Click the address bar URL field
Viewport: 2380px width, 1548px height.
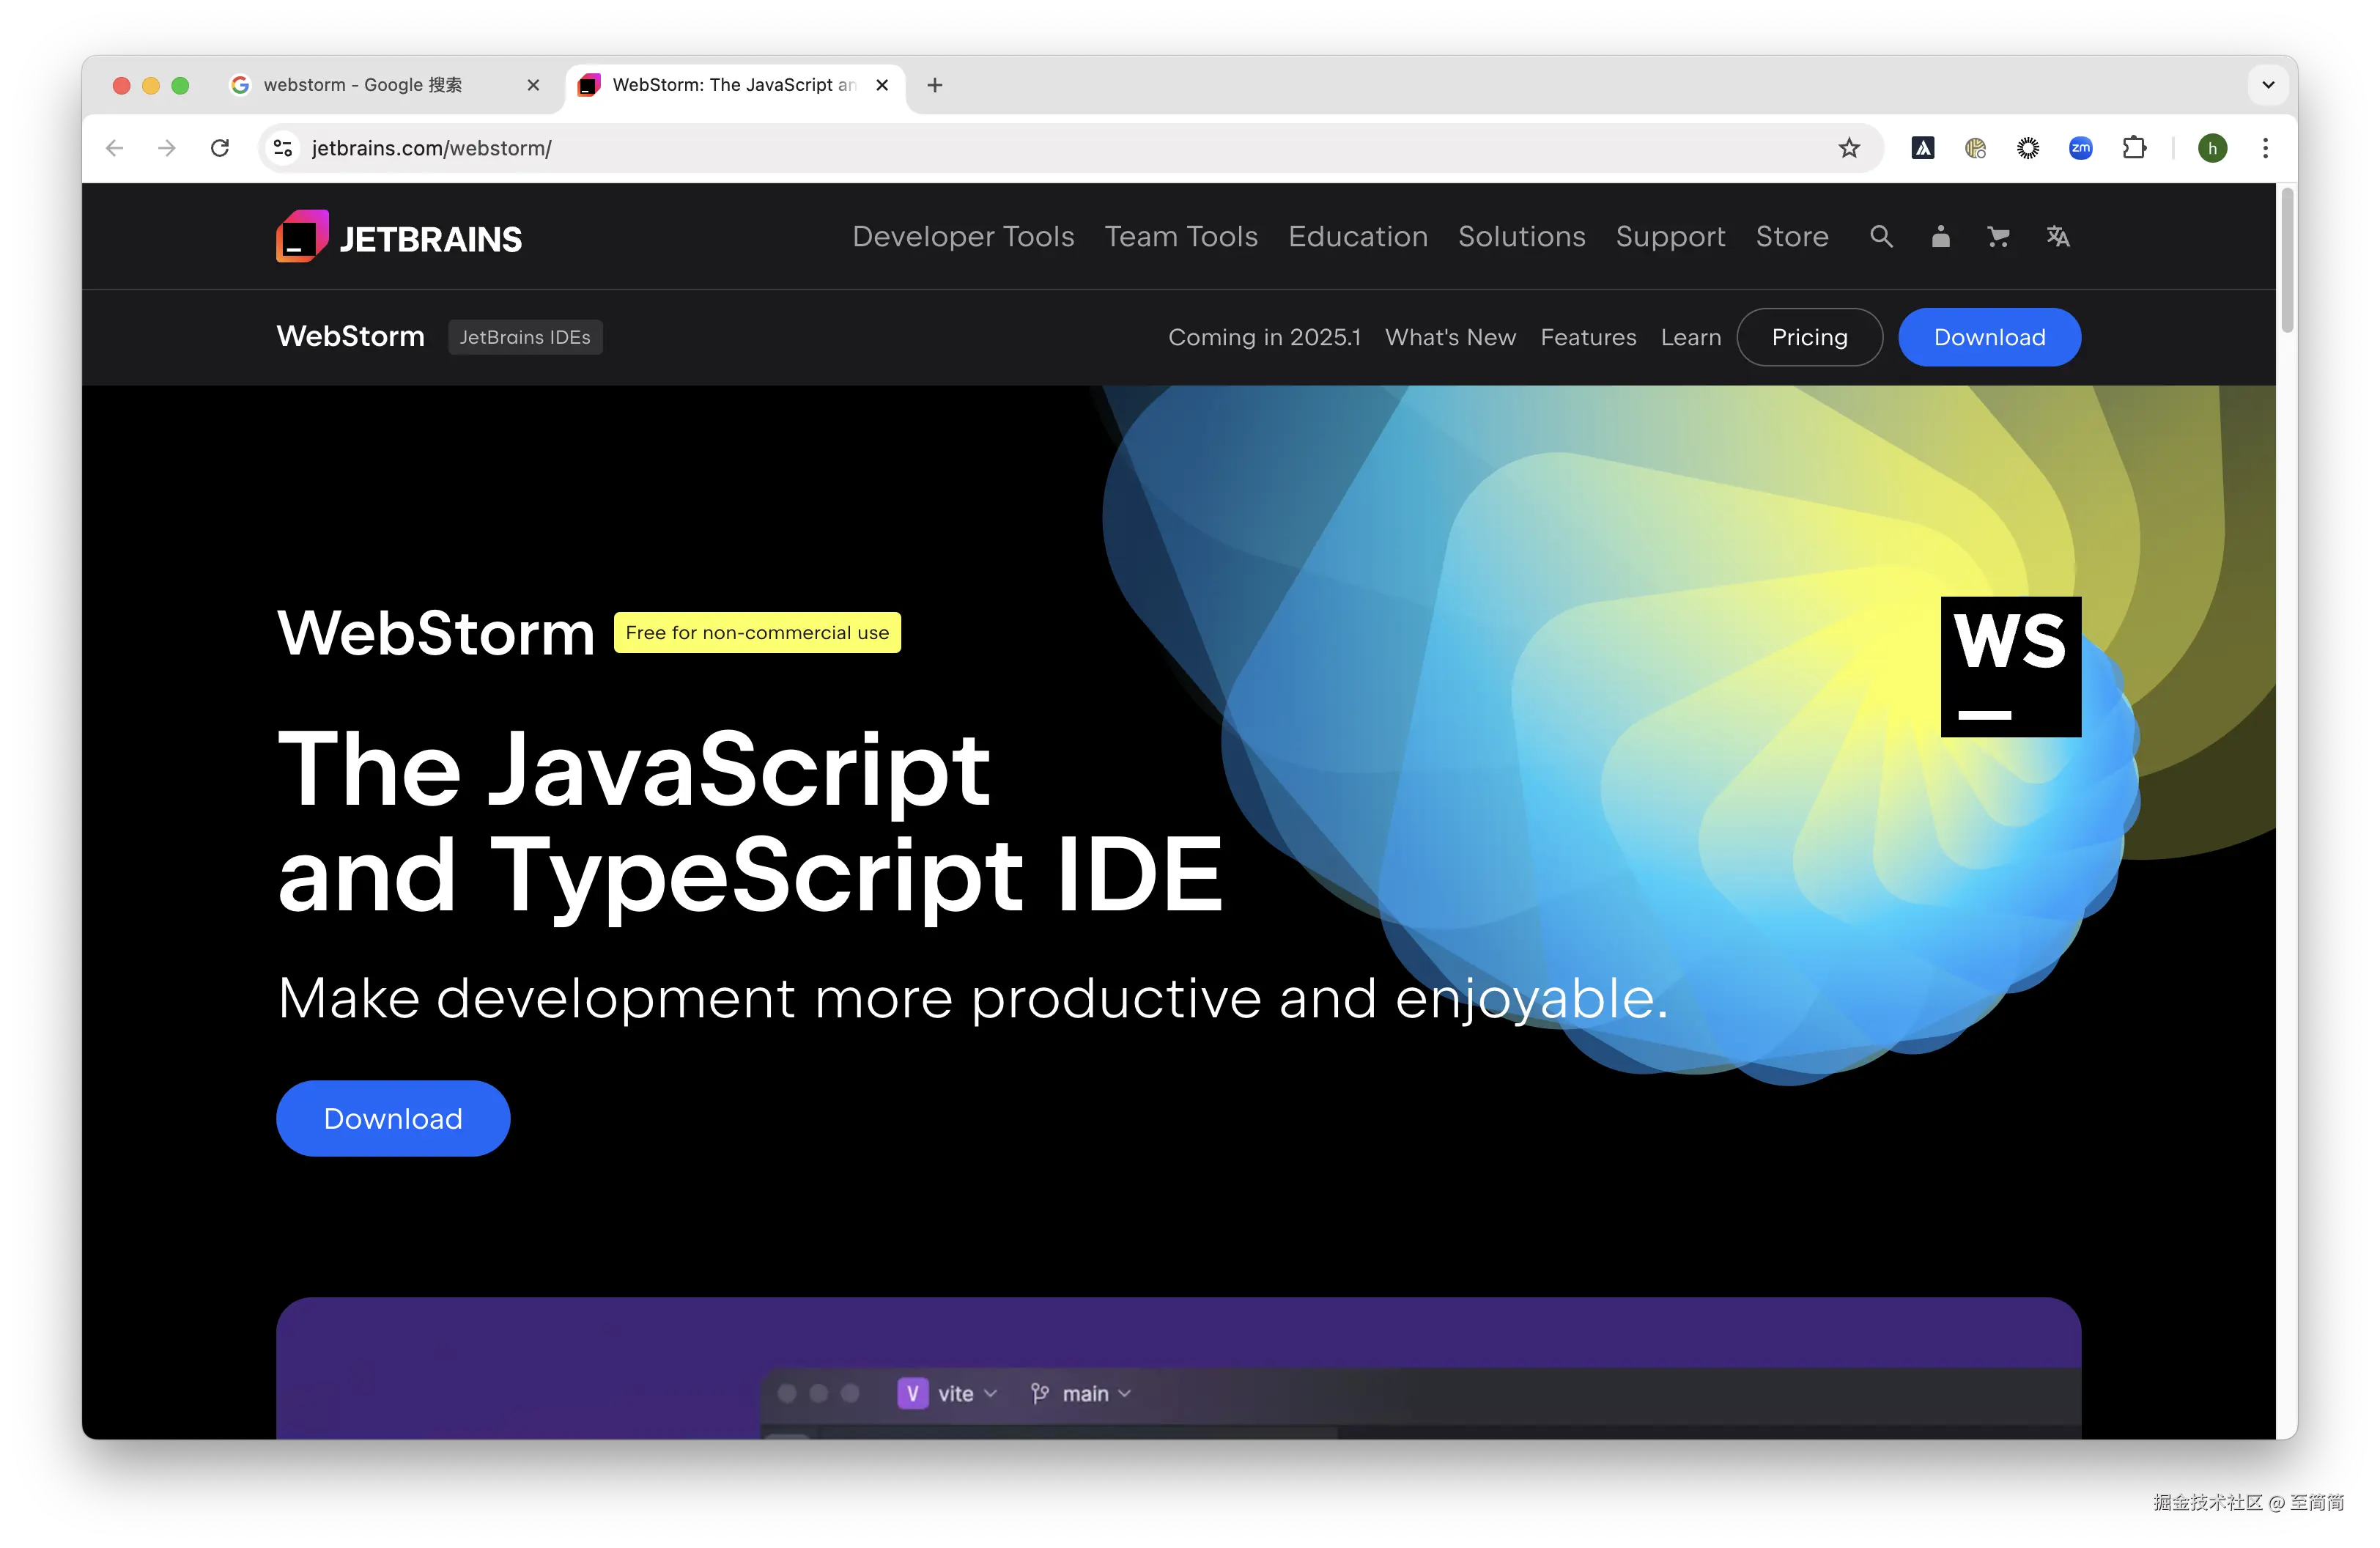pos(1000,148)
